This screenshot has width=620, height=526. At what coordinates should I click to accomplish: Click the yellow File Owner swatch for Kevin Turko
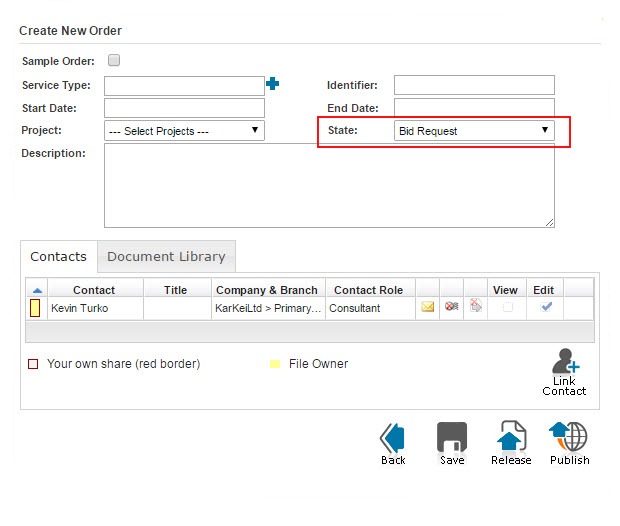[35, 308]
